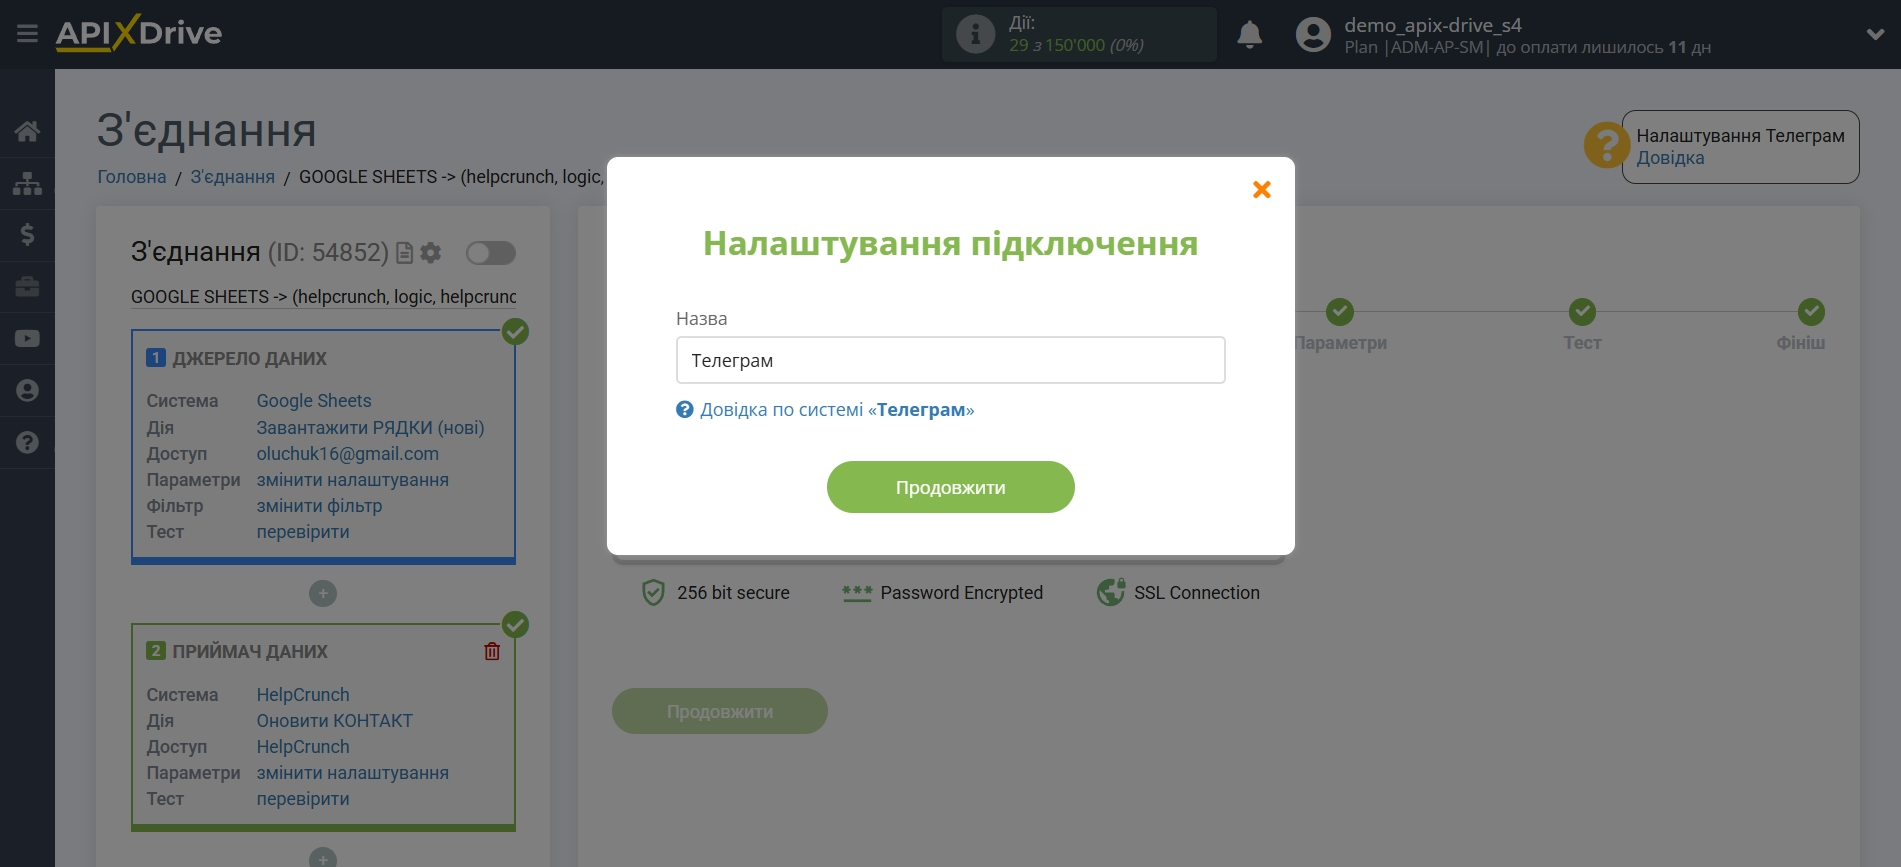Viewport: 1901px width, 867px height.
Task: Open help question sidebar icon
Action: (27, 443)
